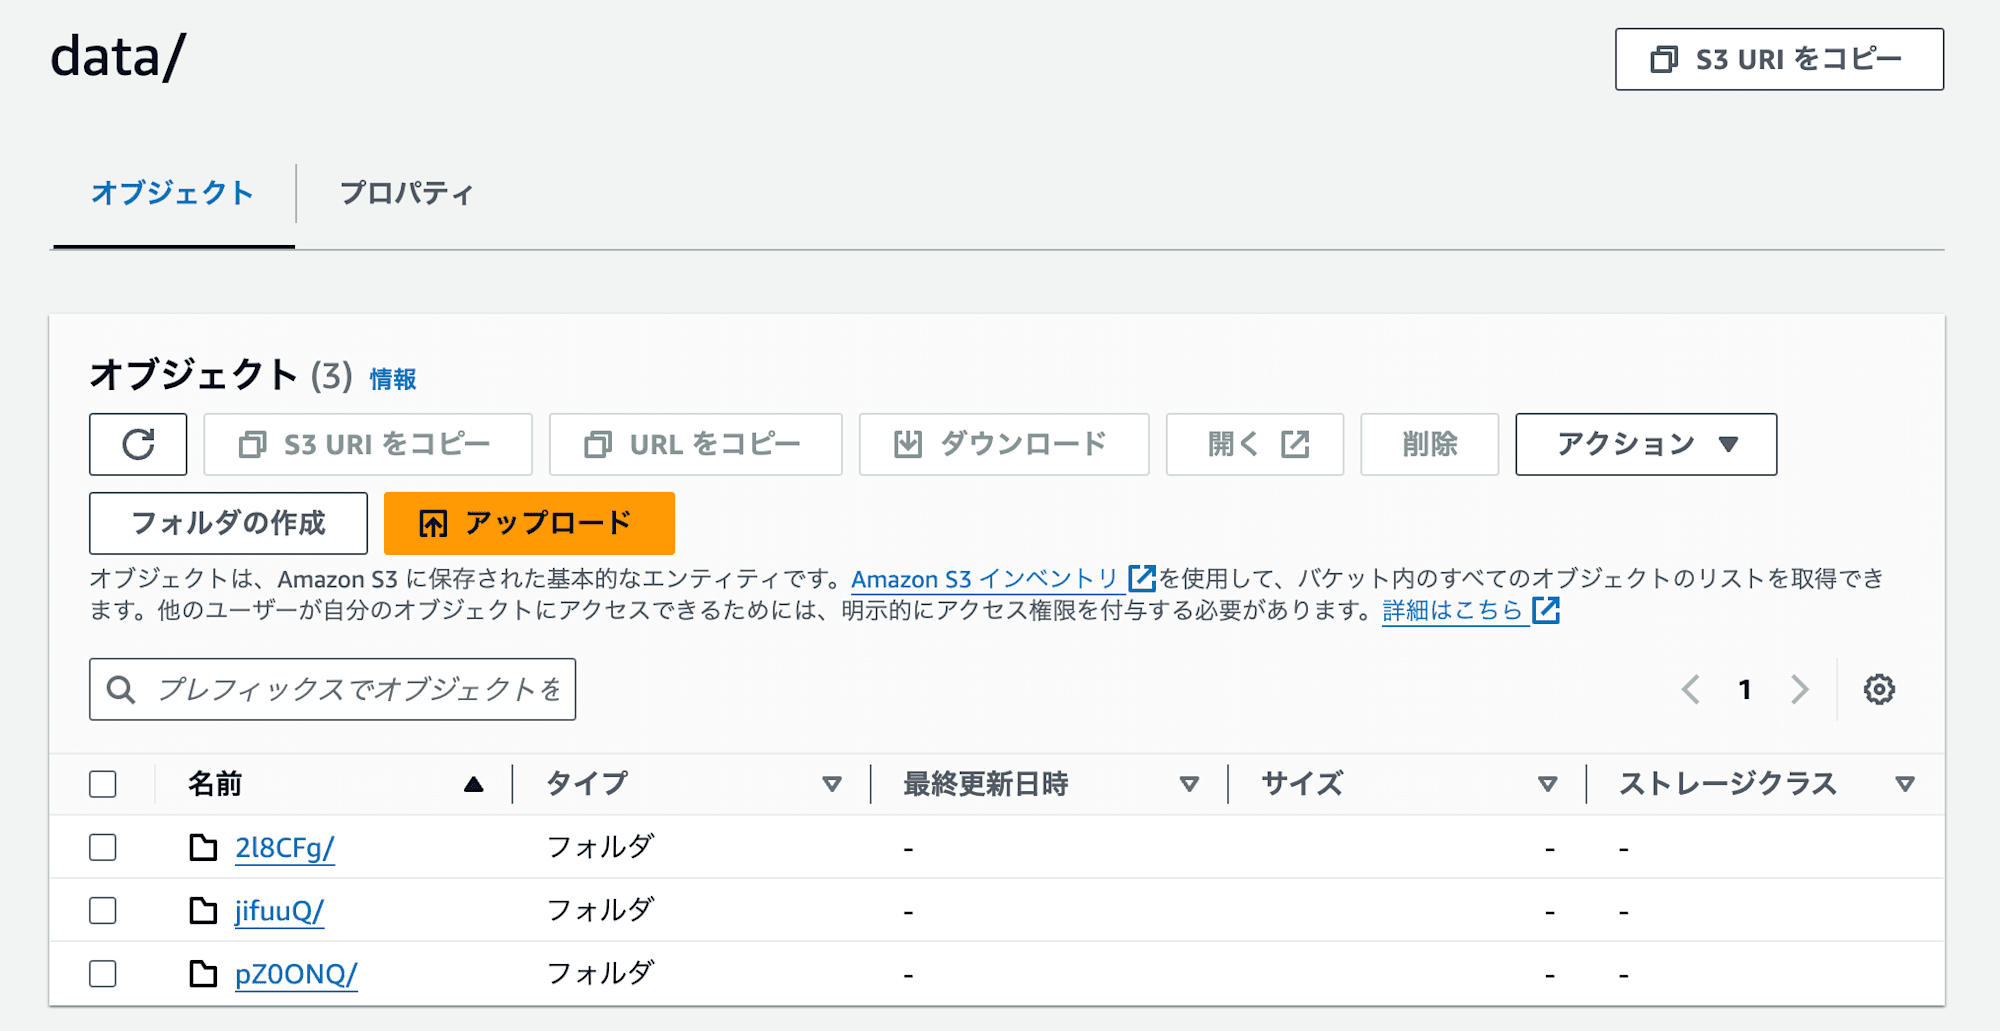Click the URL をコピー button
Image resolution: width=2000 pixels, height=1031 pixels.
pyautogui.click(x=695, y=444)
